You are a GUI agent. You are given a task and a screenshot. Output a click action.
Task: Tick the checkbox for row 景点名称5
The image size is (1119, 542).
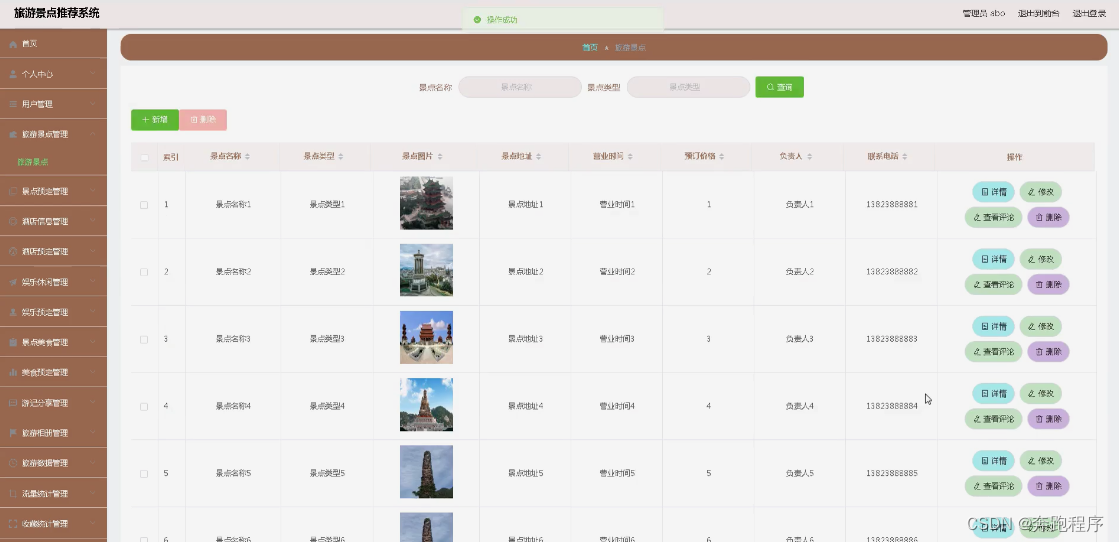click(x=144, y=473)
